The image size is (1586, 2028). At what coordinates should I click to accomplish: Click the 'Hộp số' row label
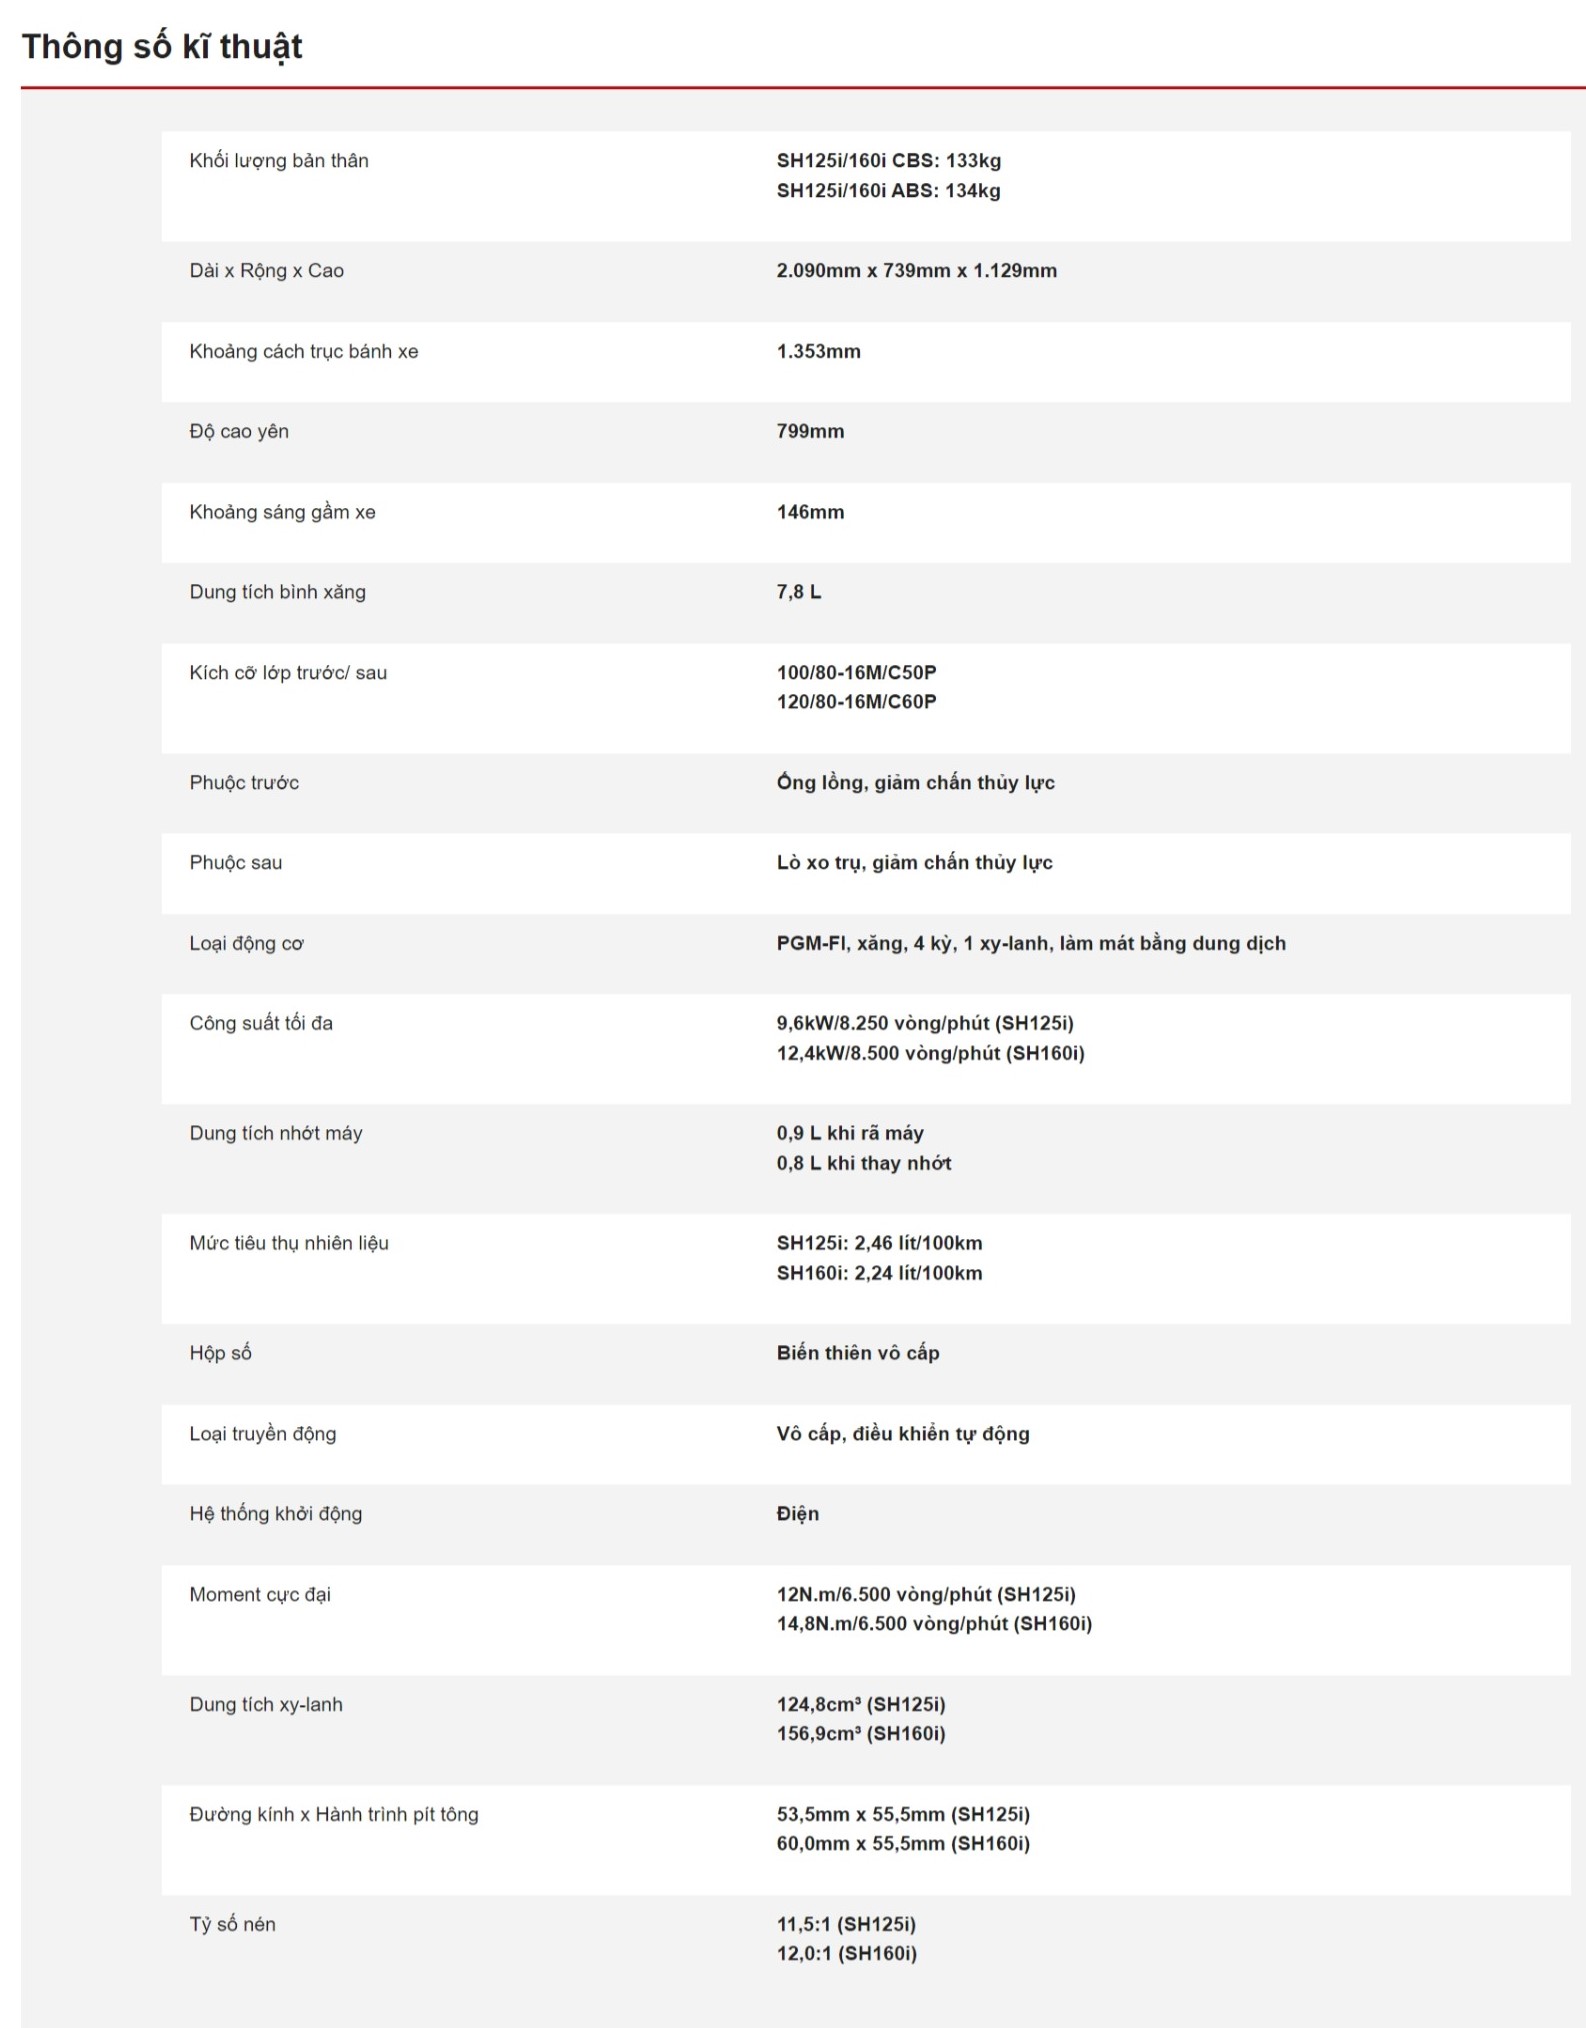click(220, 1353)
